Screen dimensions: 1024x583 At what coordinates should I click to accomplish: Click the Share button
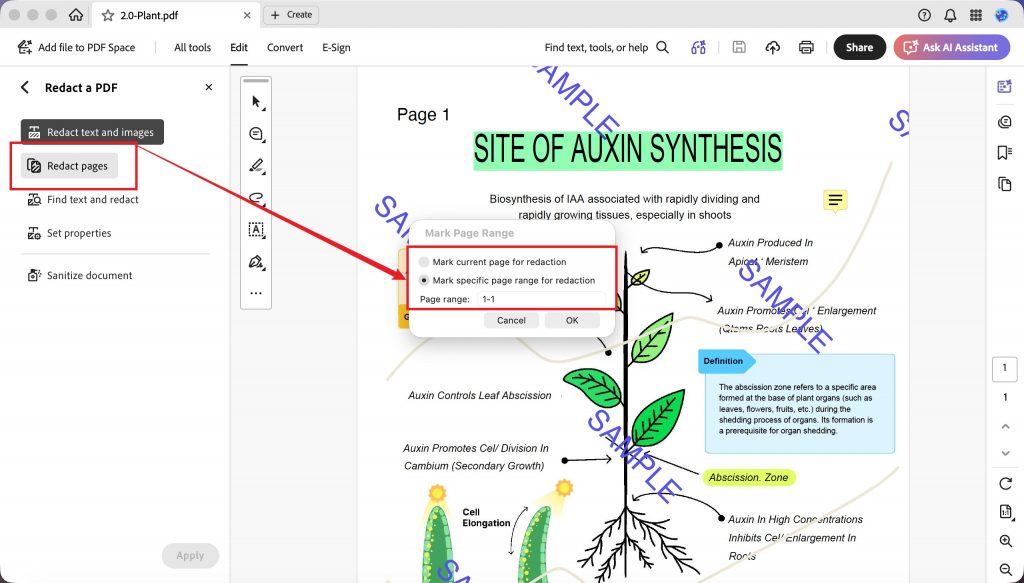coord(859,47)
